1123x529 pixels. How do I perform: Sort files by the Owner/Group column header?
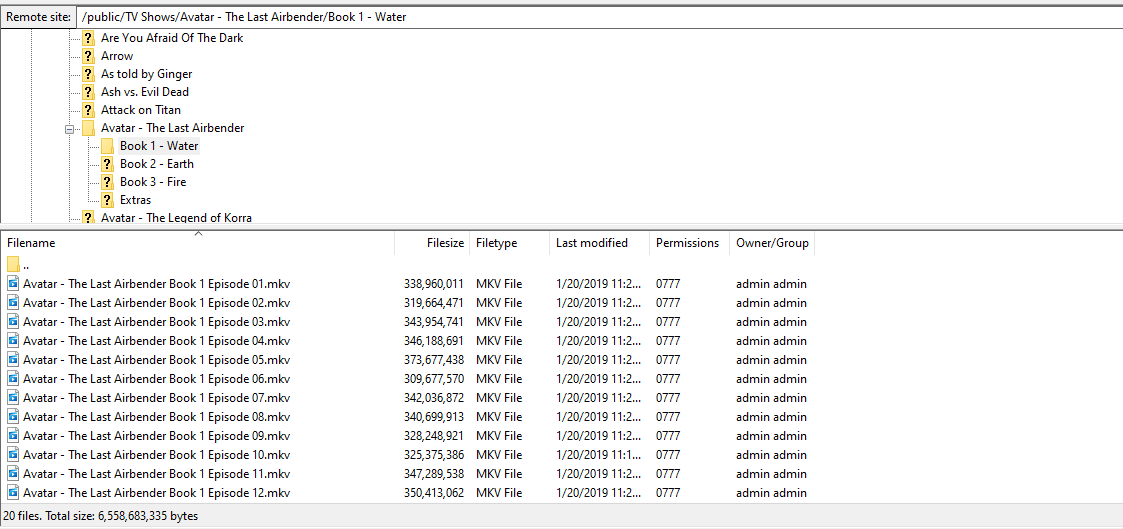(x=772, y=243)
